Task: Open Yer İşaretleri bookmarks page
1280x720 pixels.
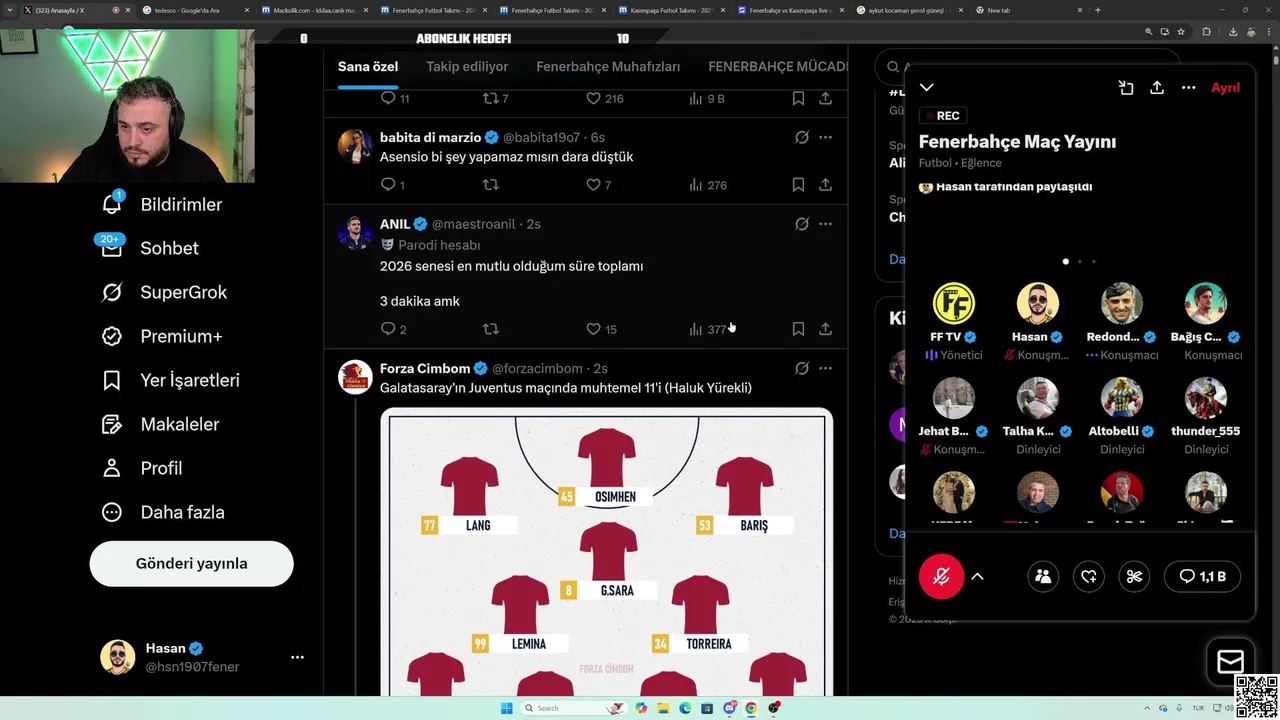Action: (170, 380)
